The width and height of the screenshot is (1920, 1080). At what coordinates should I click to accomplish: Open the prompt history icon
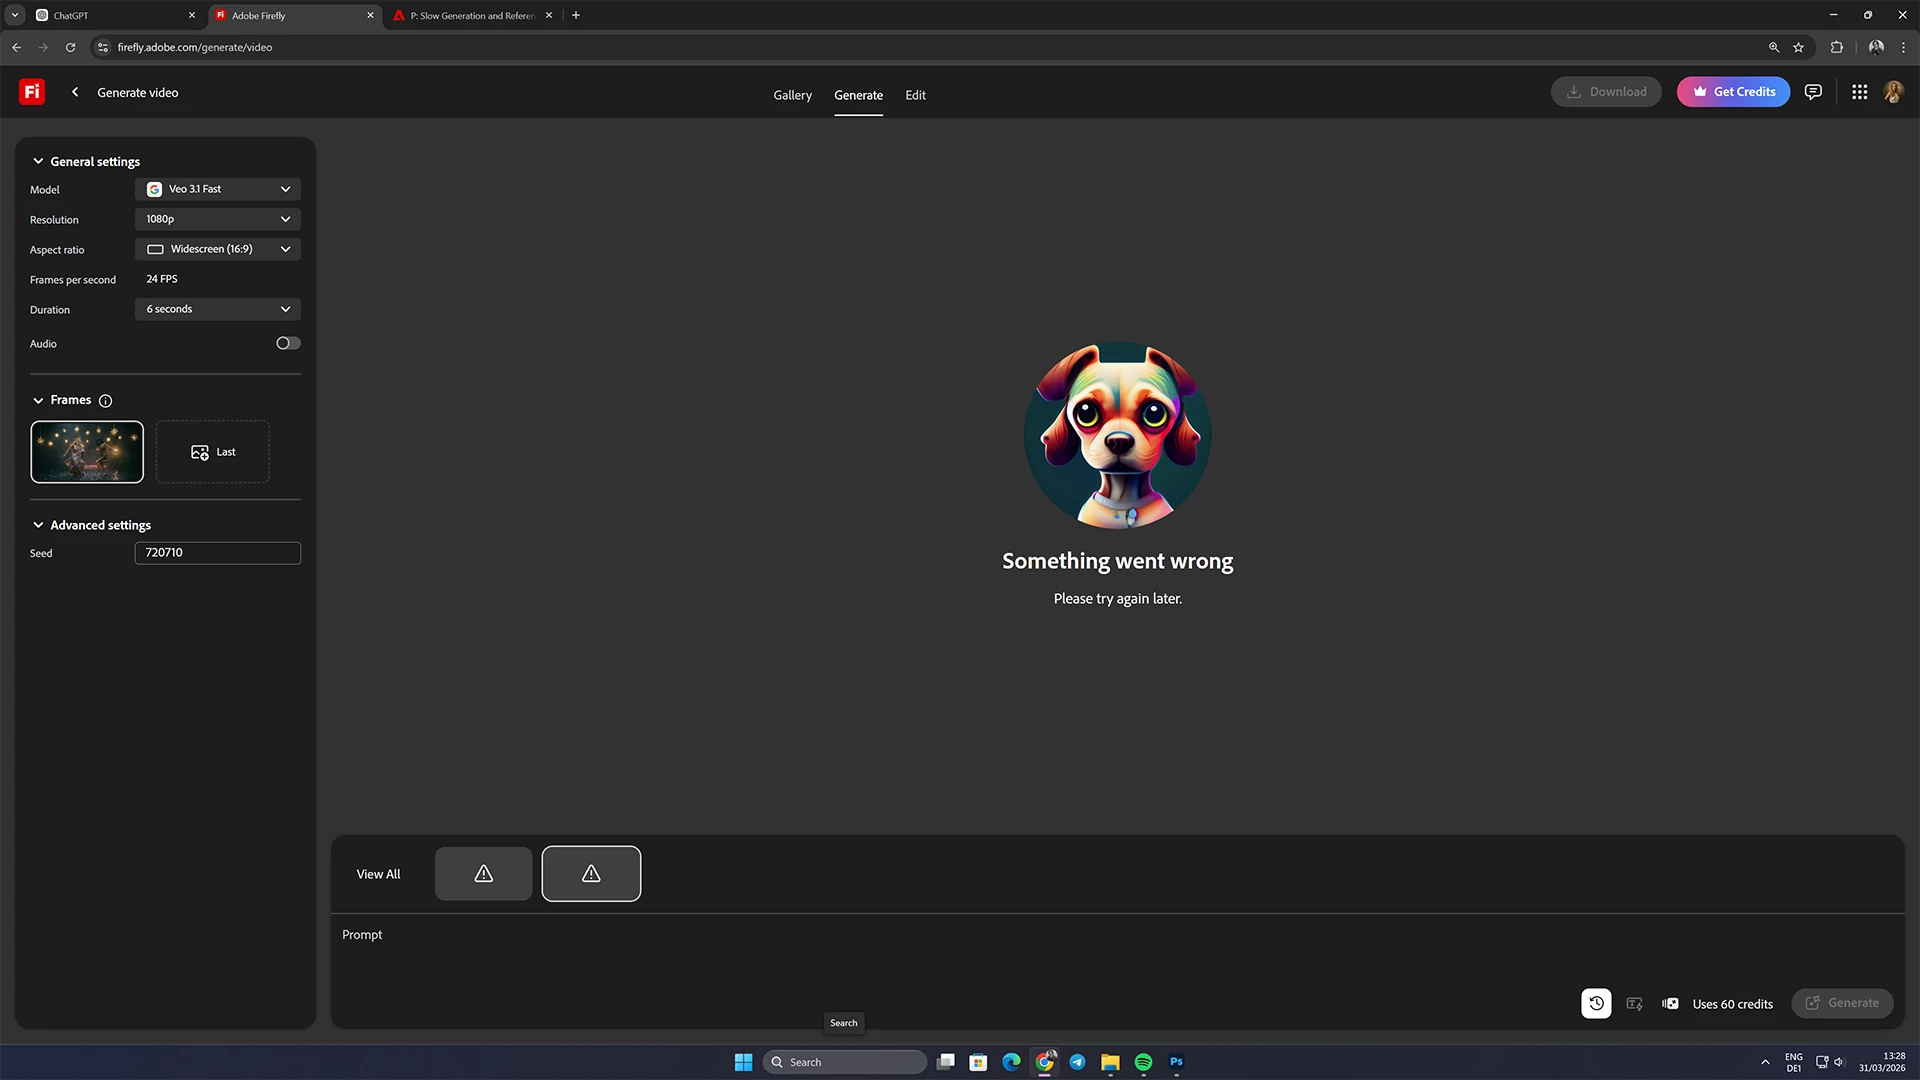(x=1596, y=1003)
